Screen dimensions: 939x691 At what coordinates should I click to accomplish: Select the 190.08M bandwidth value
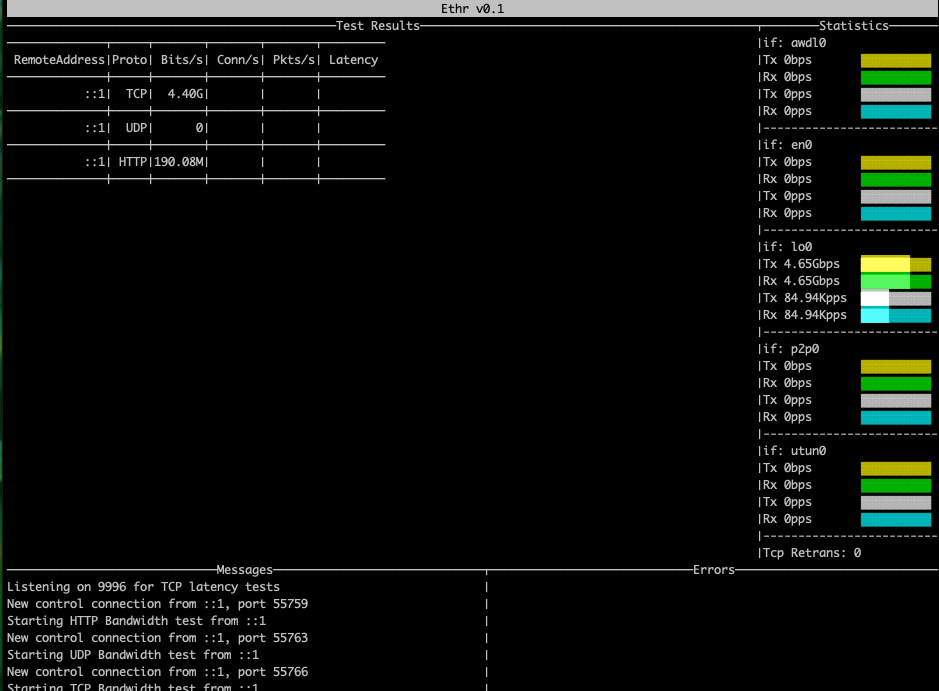178,162
